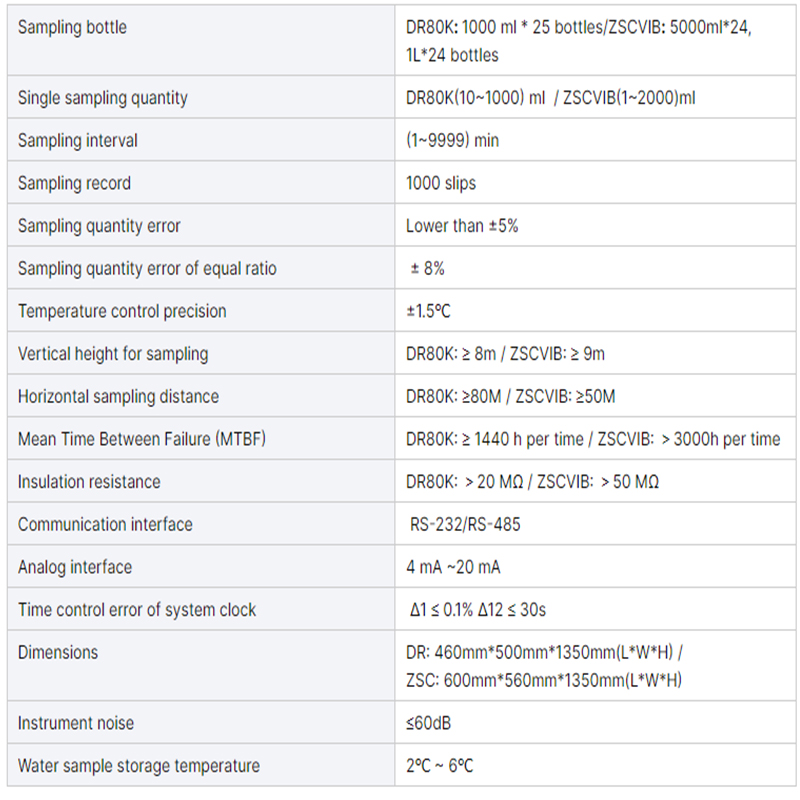This screenshot has width=800, height=800.
Task: Click Sampling quantity error of equal ratio
Action: [x=147, y=268]
